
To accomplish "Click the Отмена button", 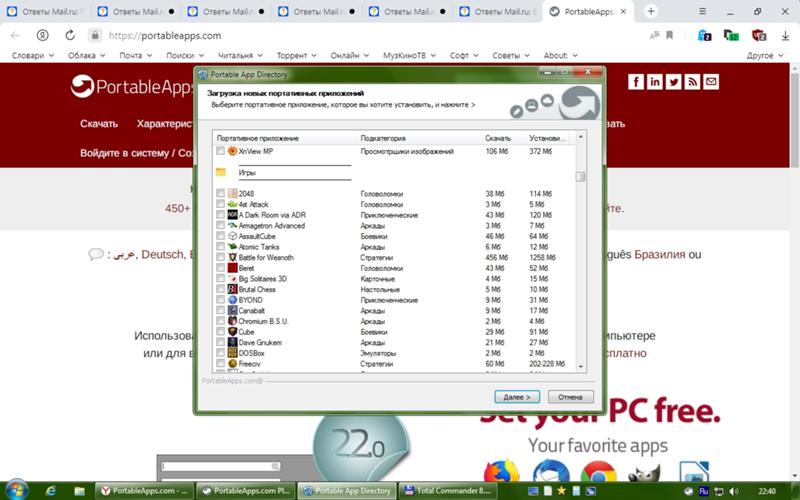I will [570, 397].
